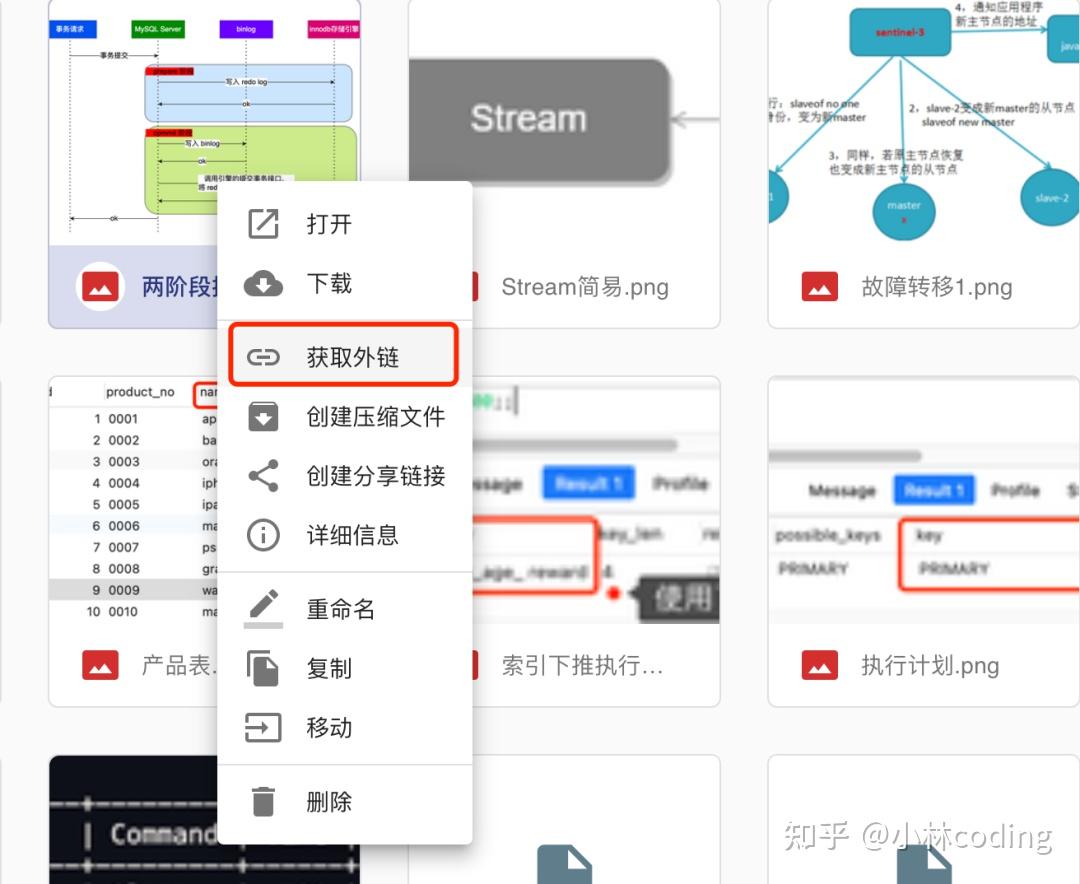Click the red image icon beside 故障转移1.png
The width and height of the screenshot is (1080, 884).
pos(818,286)
